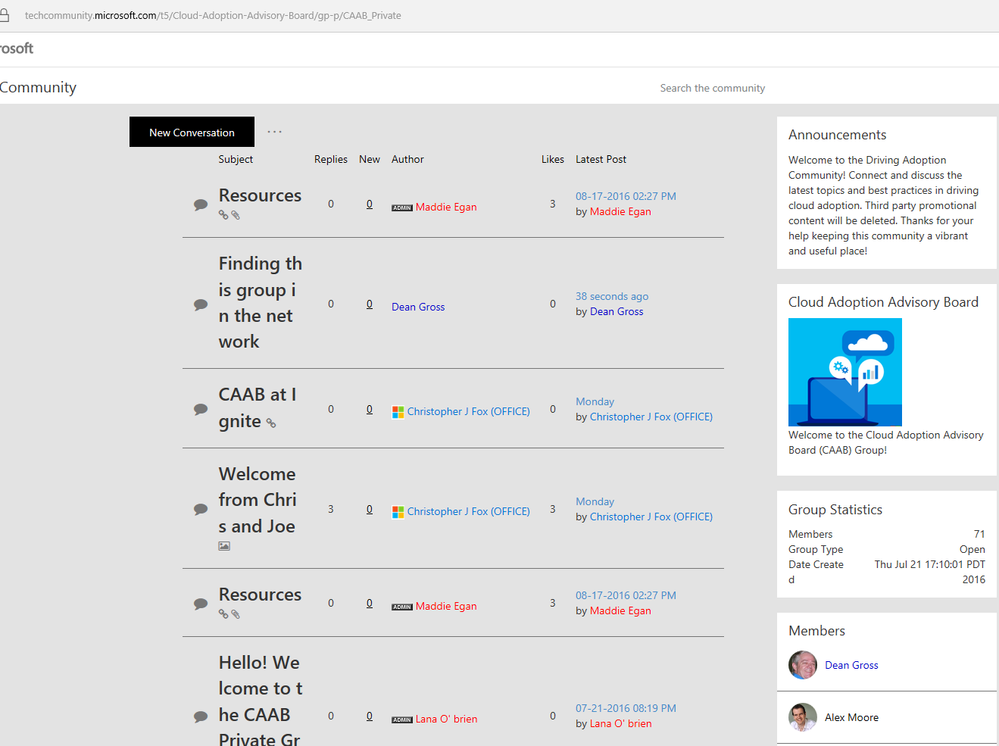Click Lana O' brien in the Author column
Image resolution: width=999 pixels, height=746 pixels.
click(446, 719)
